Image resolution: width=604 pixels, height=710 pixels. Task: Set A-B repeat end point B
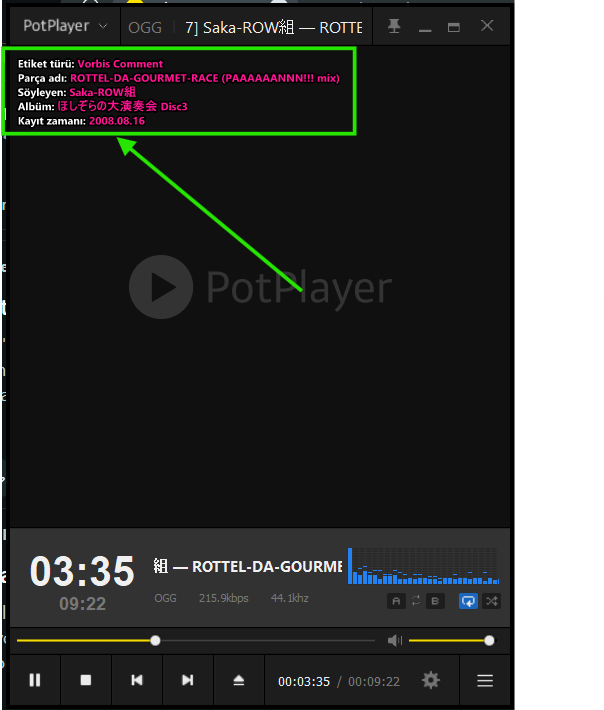pyautogui.click(x=435, y=601)
